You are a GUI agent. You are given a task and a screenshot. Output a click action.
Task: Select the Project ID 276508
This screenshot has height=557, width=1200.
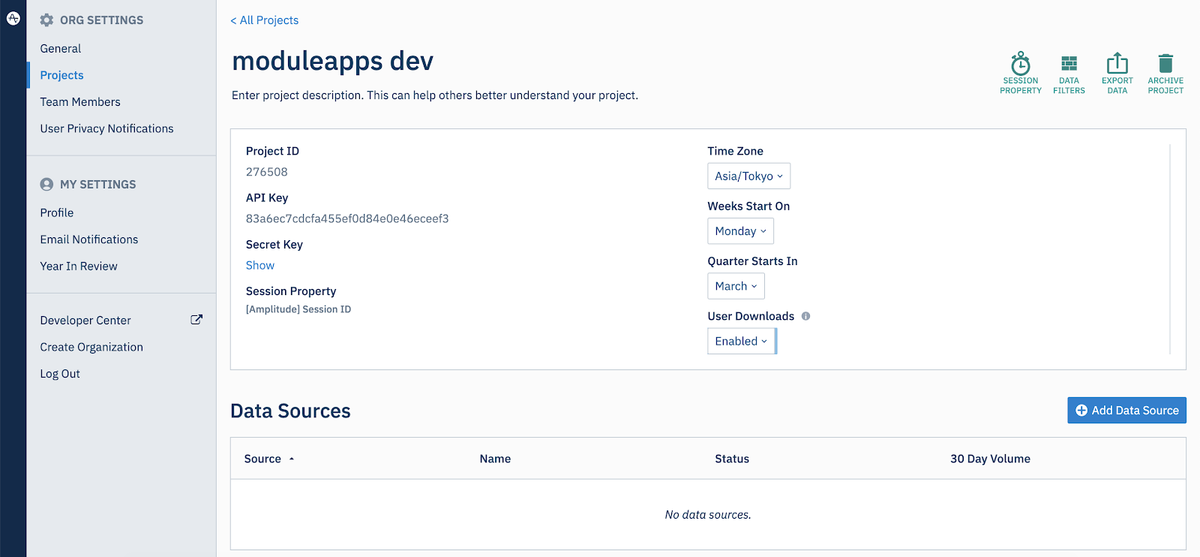pos(266,172)
